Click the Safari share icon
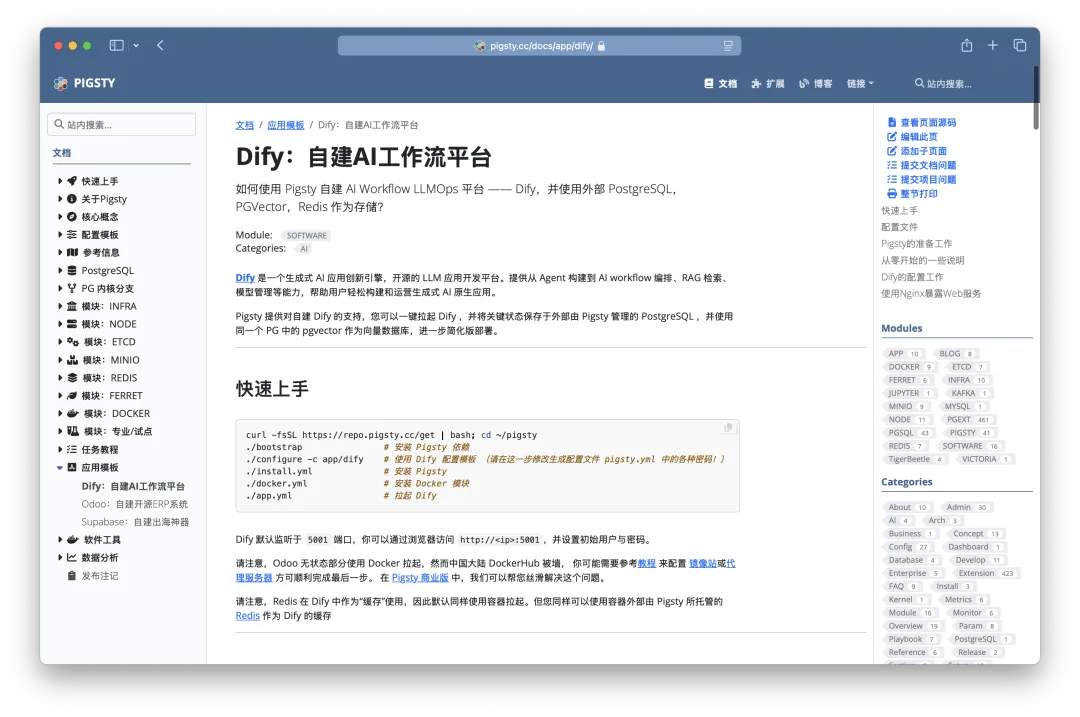The width and height of the screenshot is (1080, 717). (966, 45)
